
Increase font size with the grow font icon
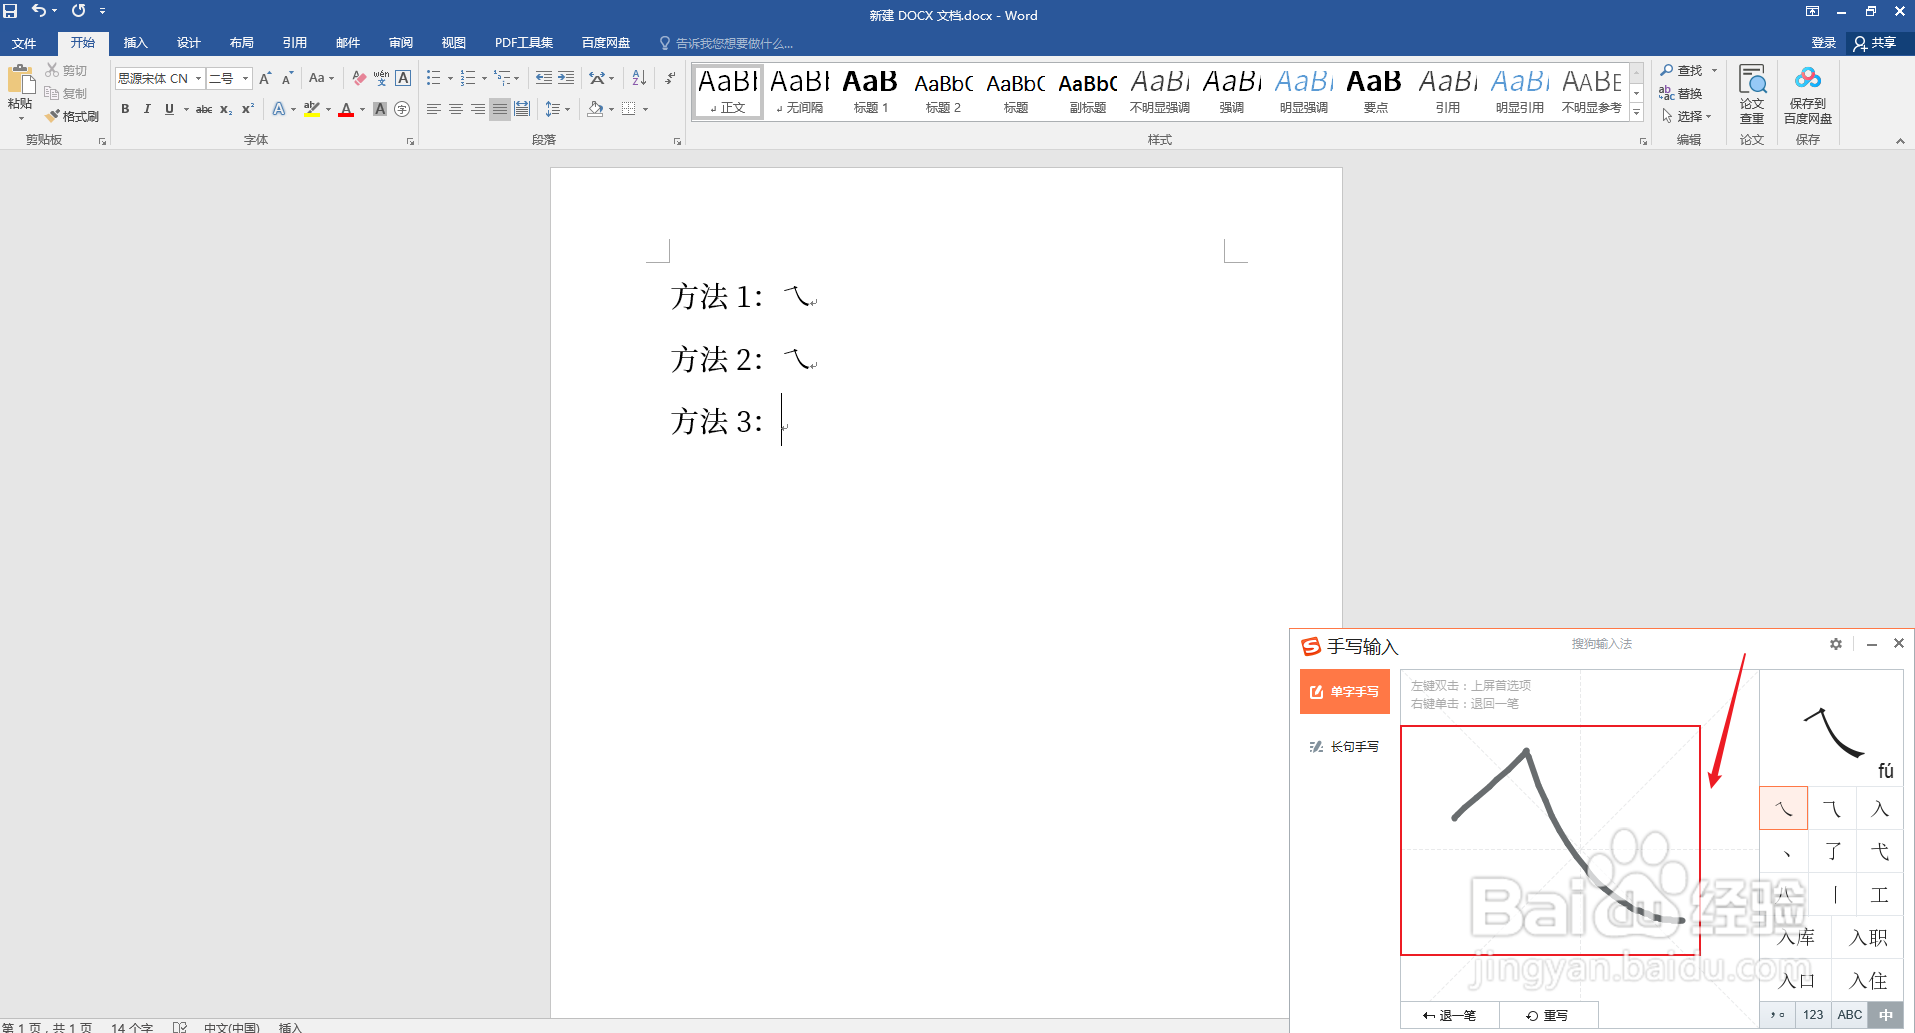265,78
